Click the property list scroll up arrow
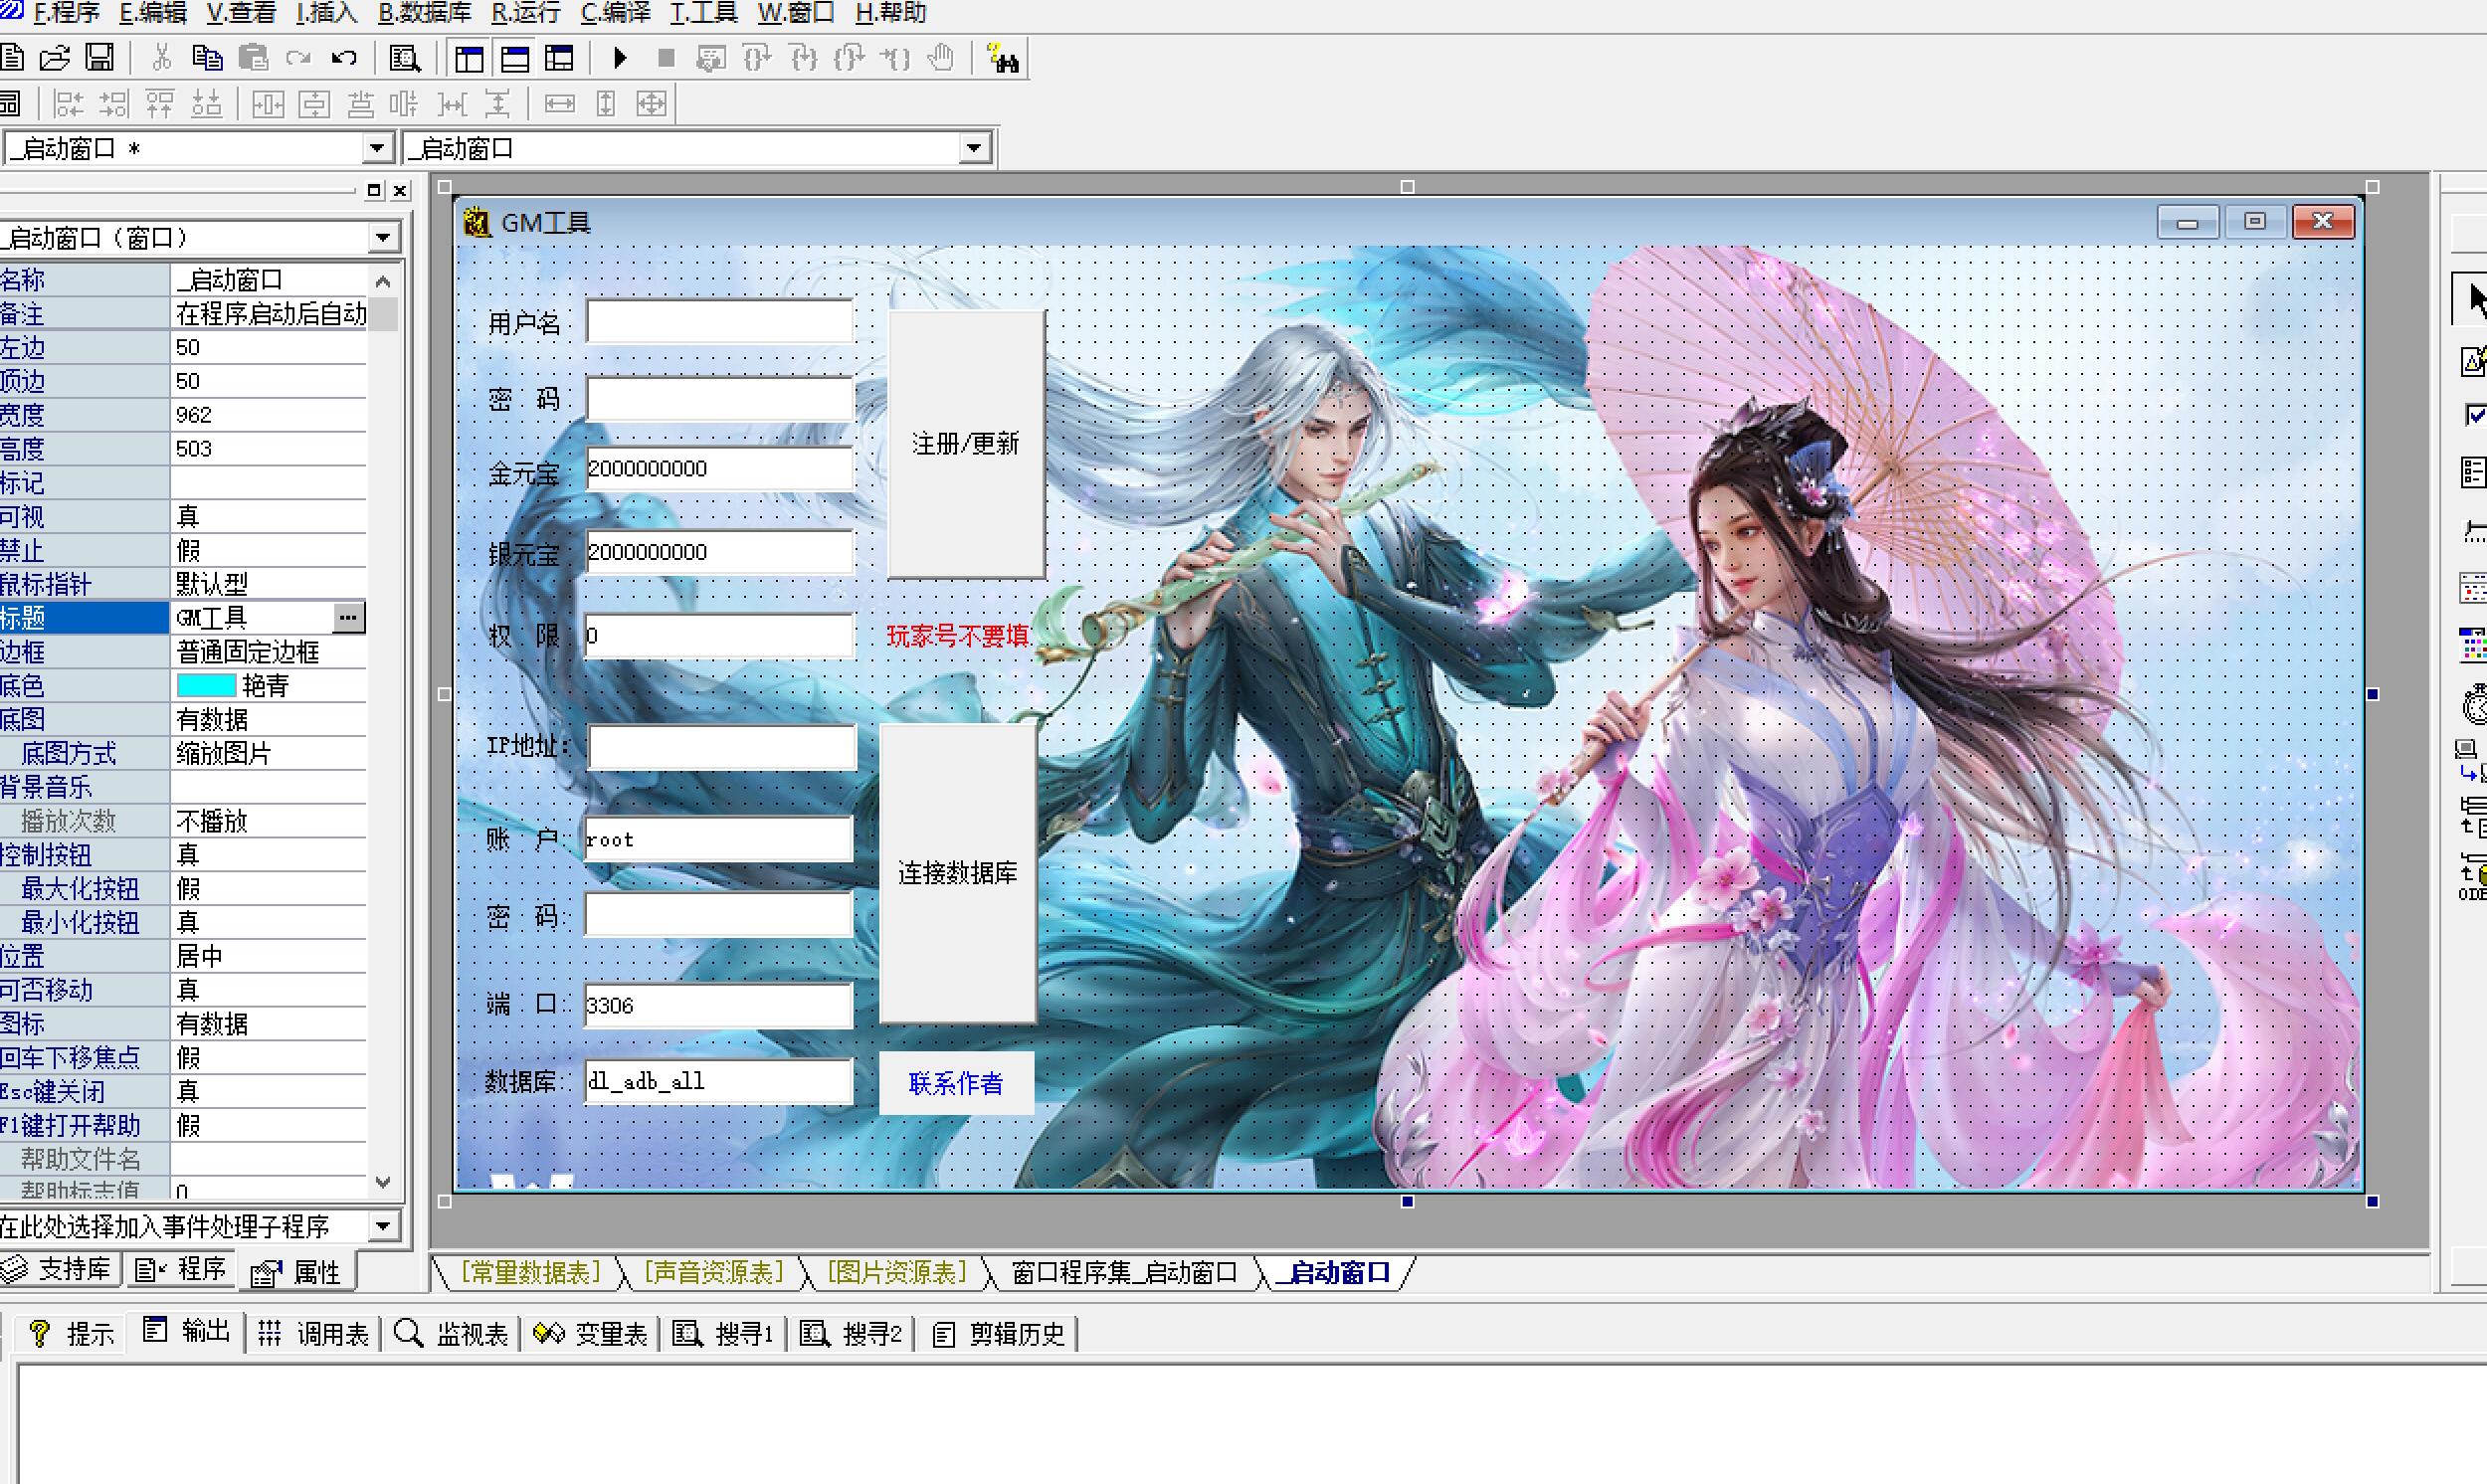Screen dimensions: 2487x1484 (383, 281)
